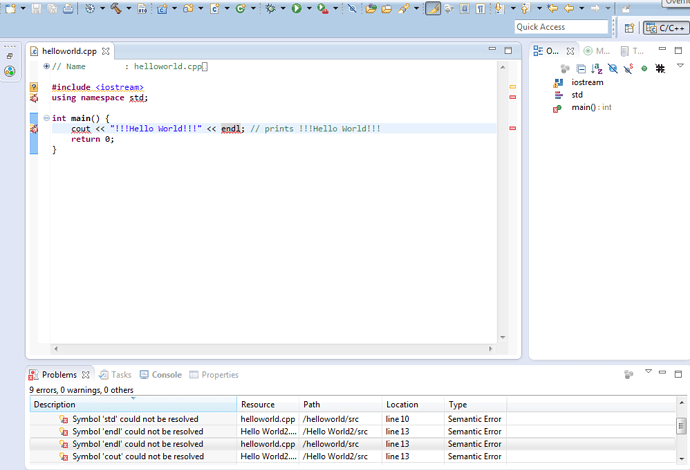Screen dimensions: 690x470
Task: Click the error marker beside the cout line
Action: pyautogui.click(x=33, y=129)
